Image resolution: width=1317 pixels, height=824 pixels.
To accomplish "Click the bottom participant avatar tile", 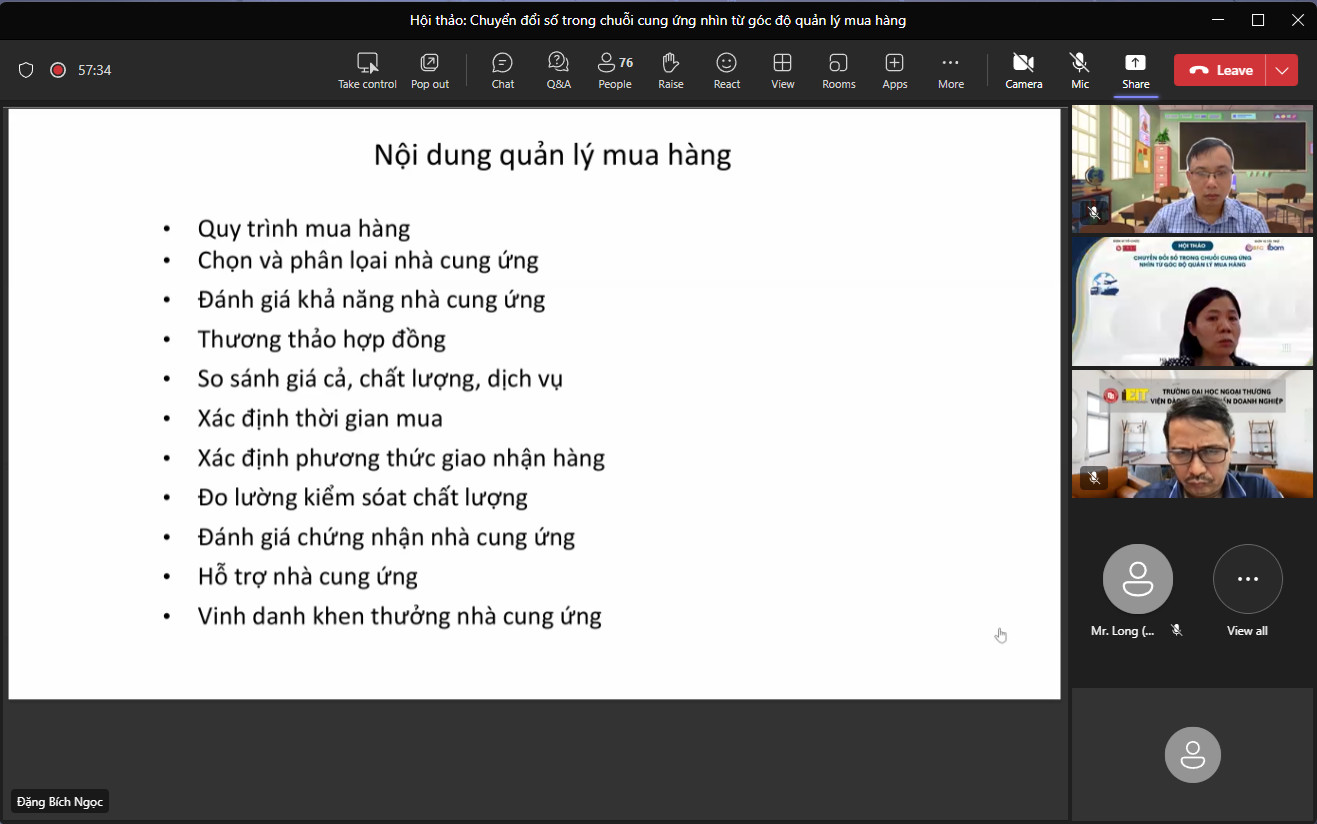I will point(1192,754).
